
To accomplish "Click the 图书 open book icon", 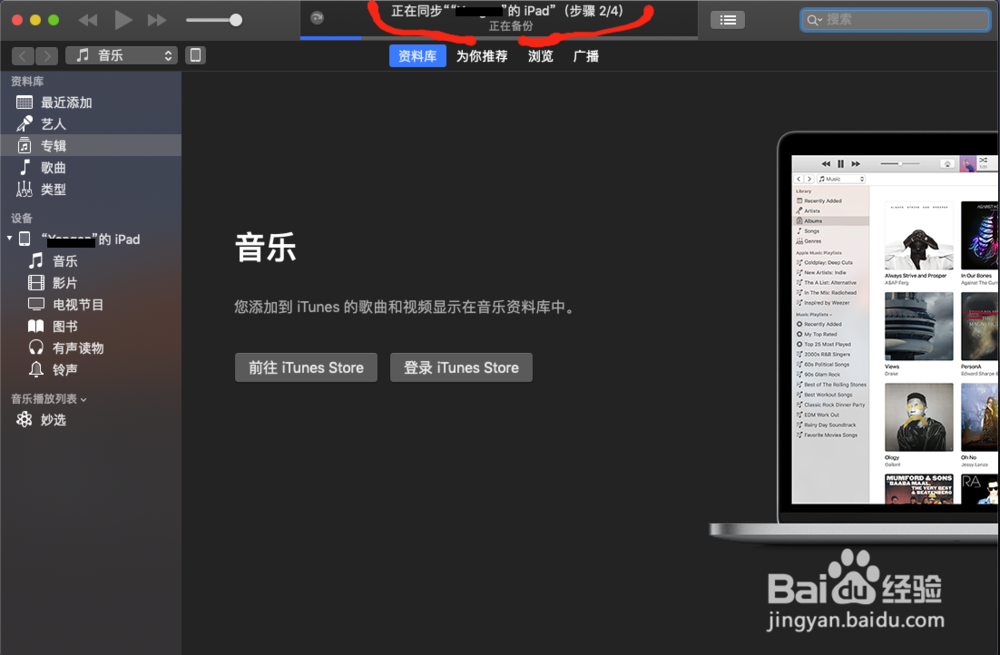I will pos(36,326).
